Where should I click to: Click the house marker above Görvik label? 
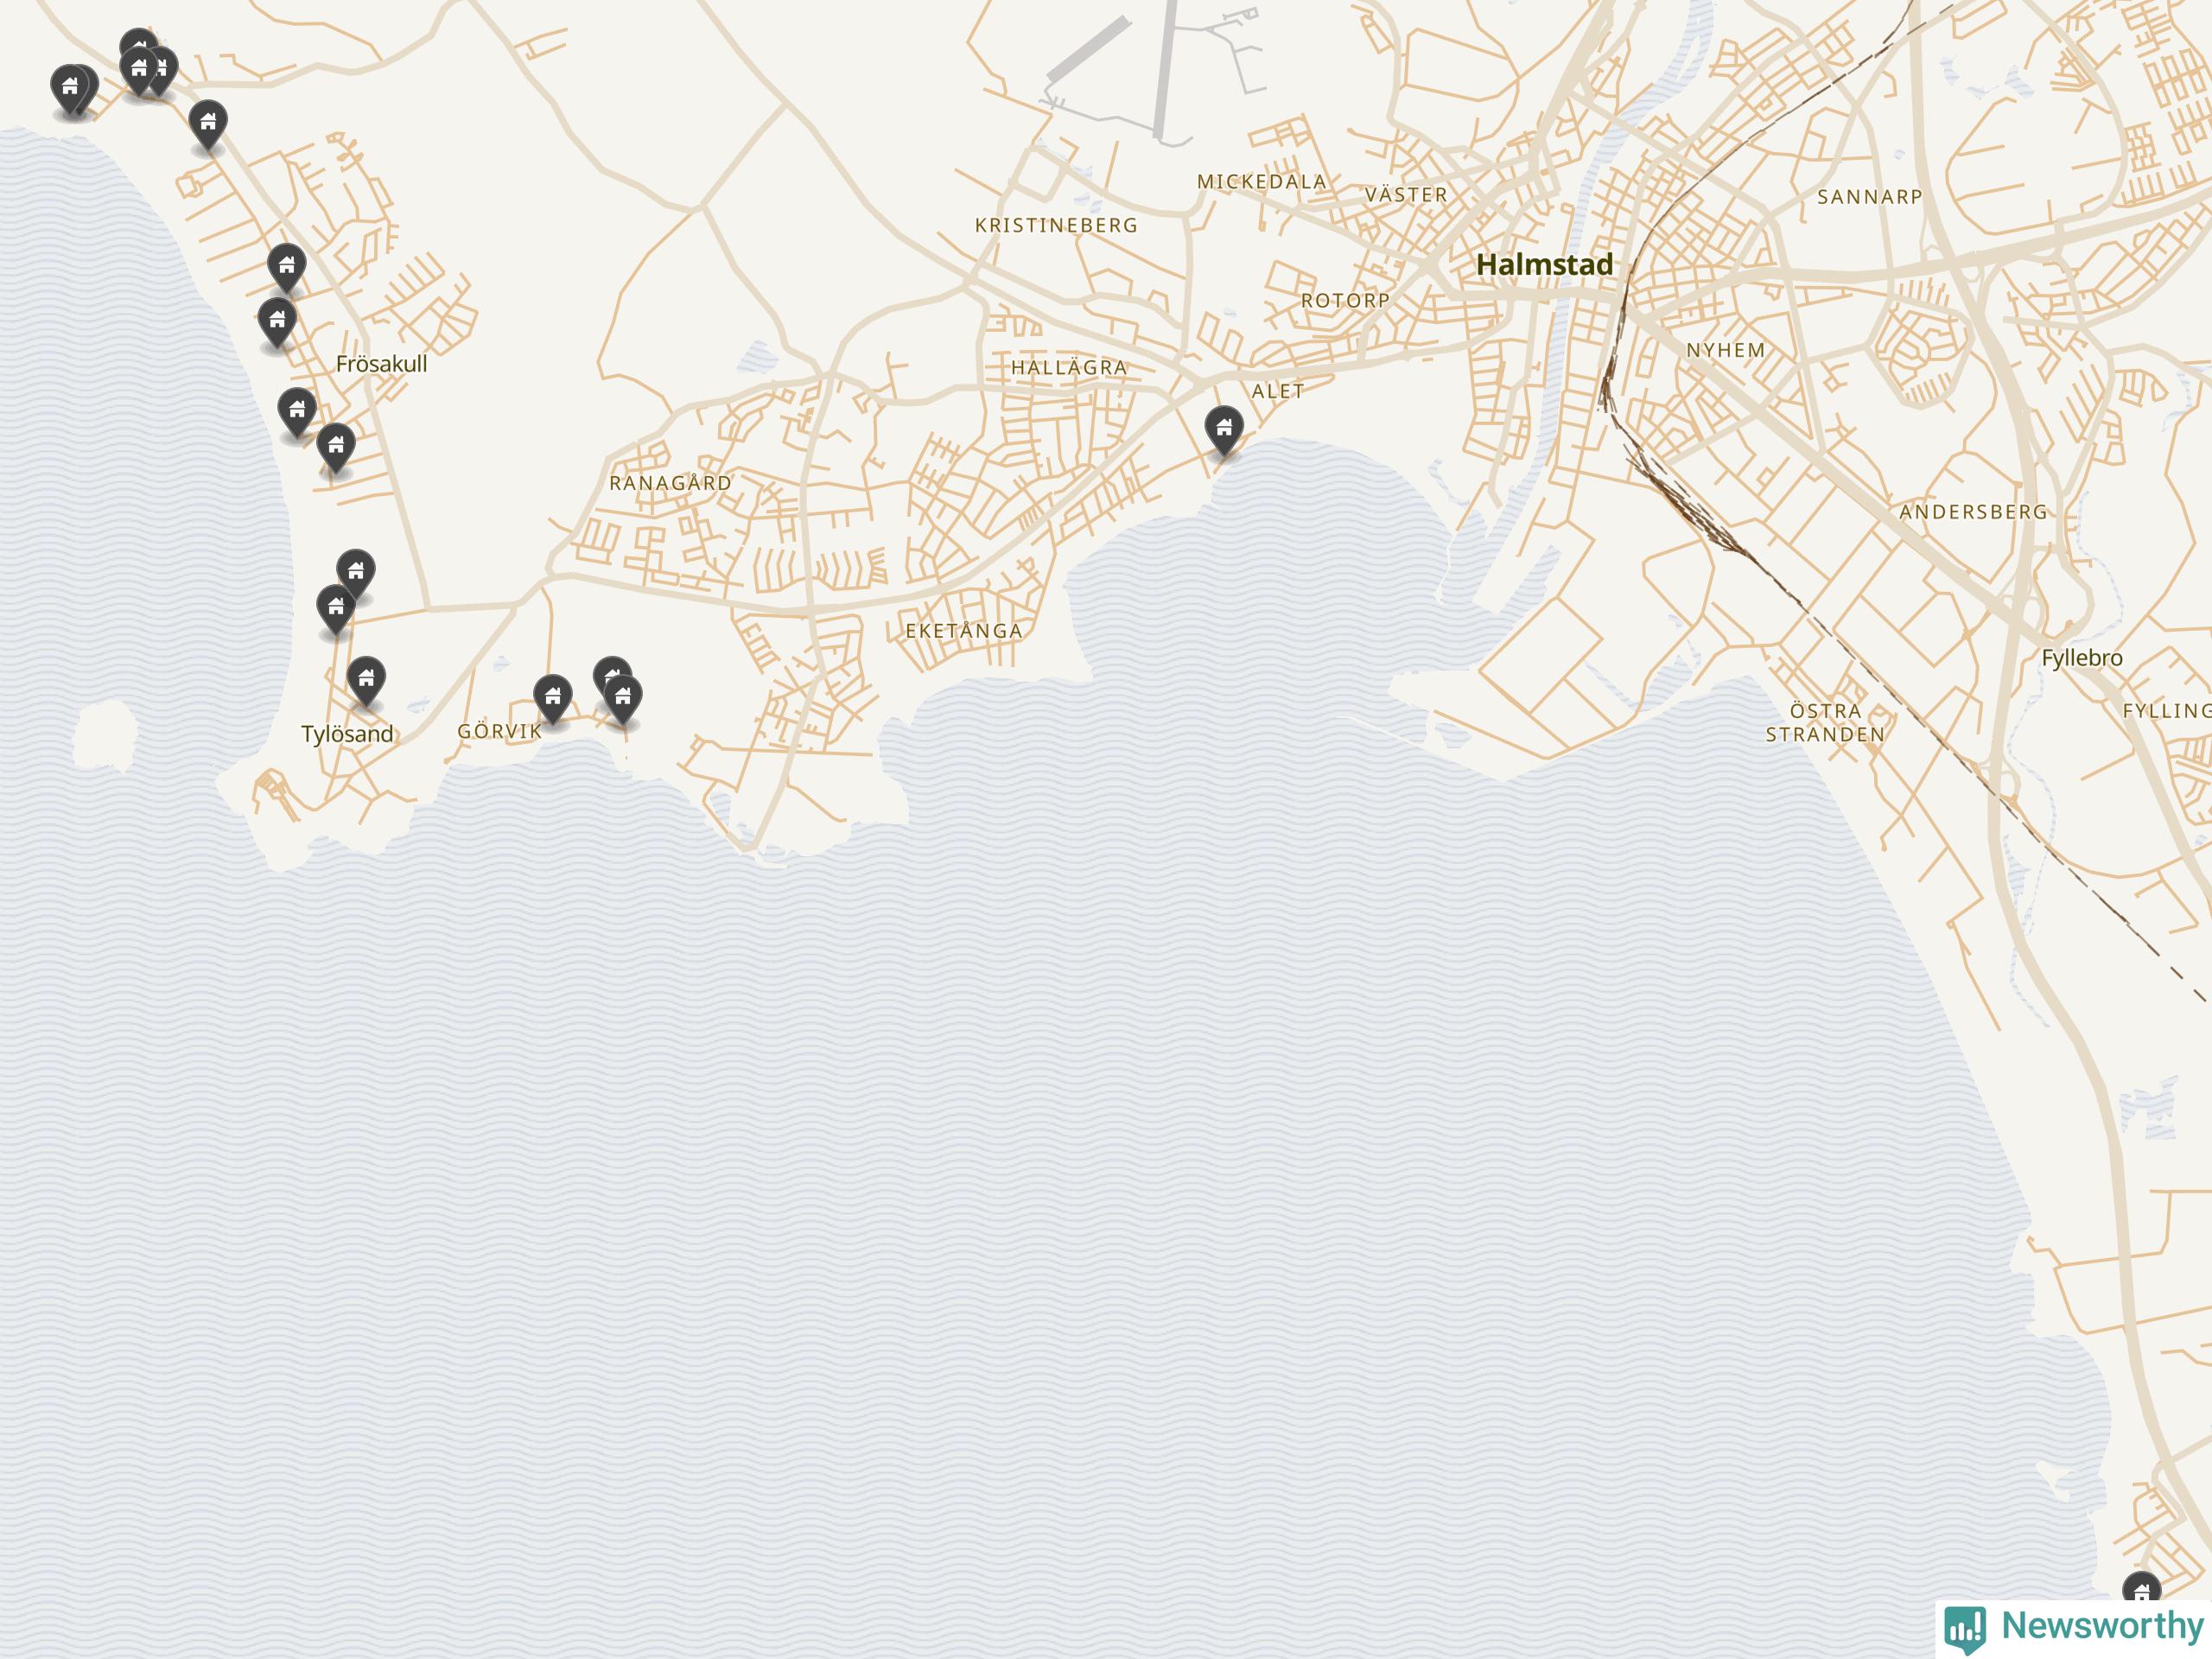pos(553,699)
